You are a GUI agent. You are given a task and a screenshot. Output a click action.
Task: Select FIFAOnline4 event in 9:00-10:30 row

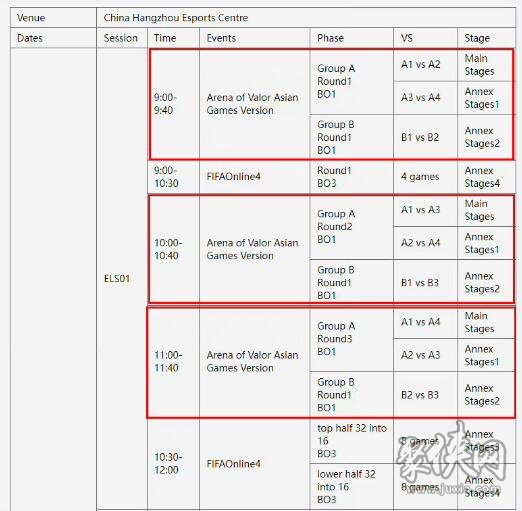point(255,177)
